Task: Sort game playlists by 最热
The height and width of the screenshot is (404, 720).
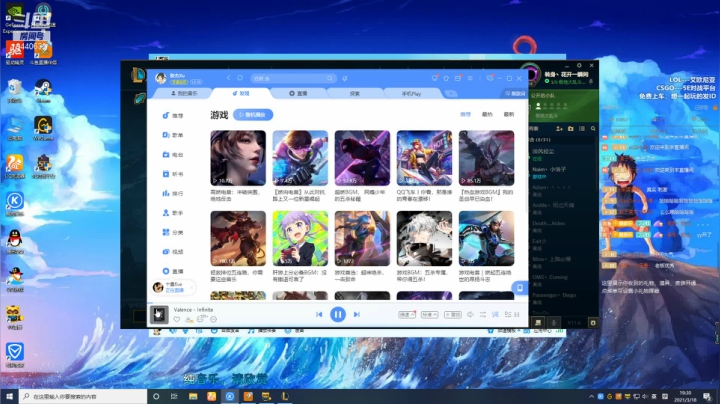Action: [x=487, y=114]
